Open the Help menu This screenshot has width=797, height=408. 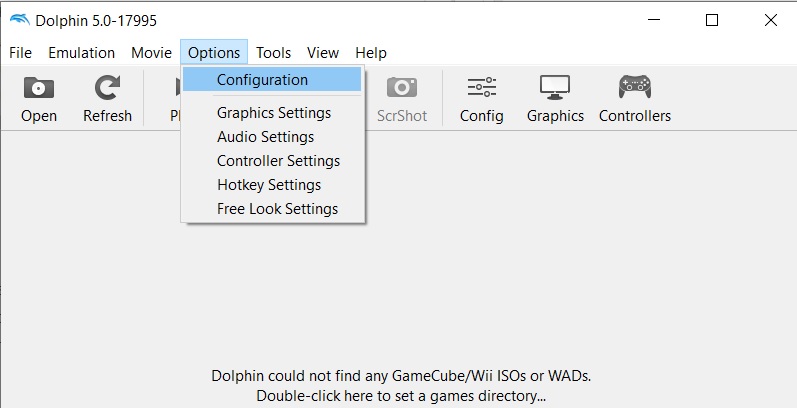(x=371, y=53)
